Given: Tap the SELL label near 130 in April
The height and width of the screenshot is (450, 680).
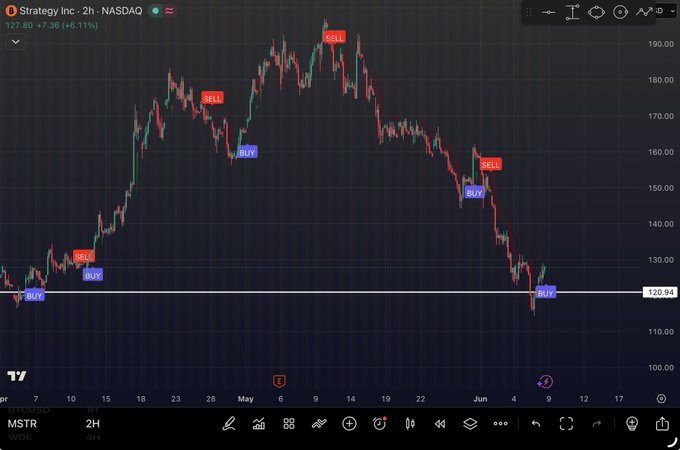Looking at the screenshot, I should tap(84, 257).
